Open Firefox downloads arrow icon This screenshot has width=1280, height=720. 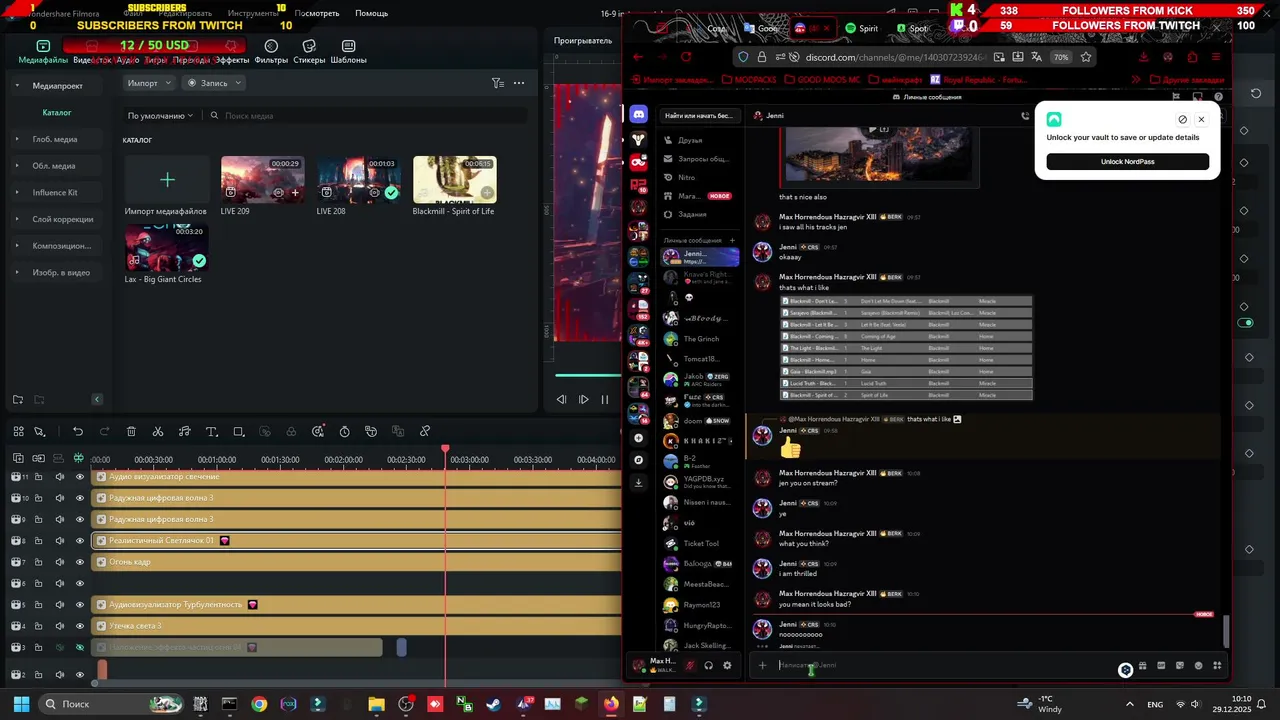pos(1144,57)
